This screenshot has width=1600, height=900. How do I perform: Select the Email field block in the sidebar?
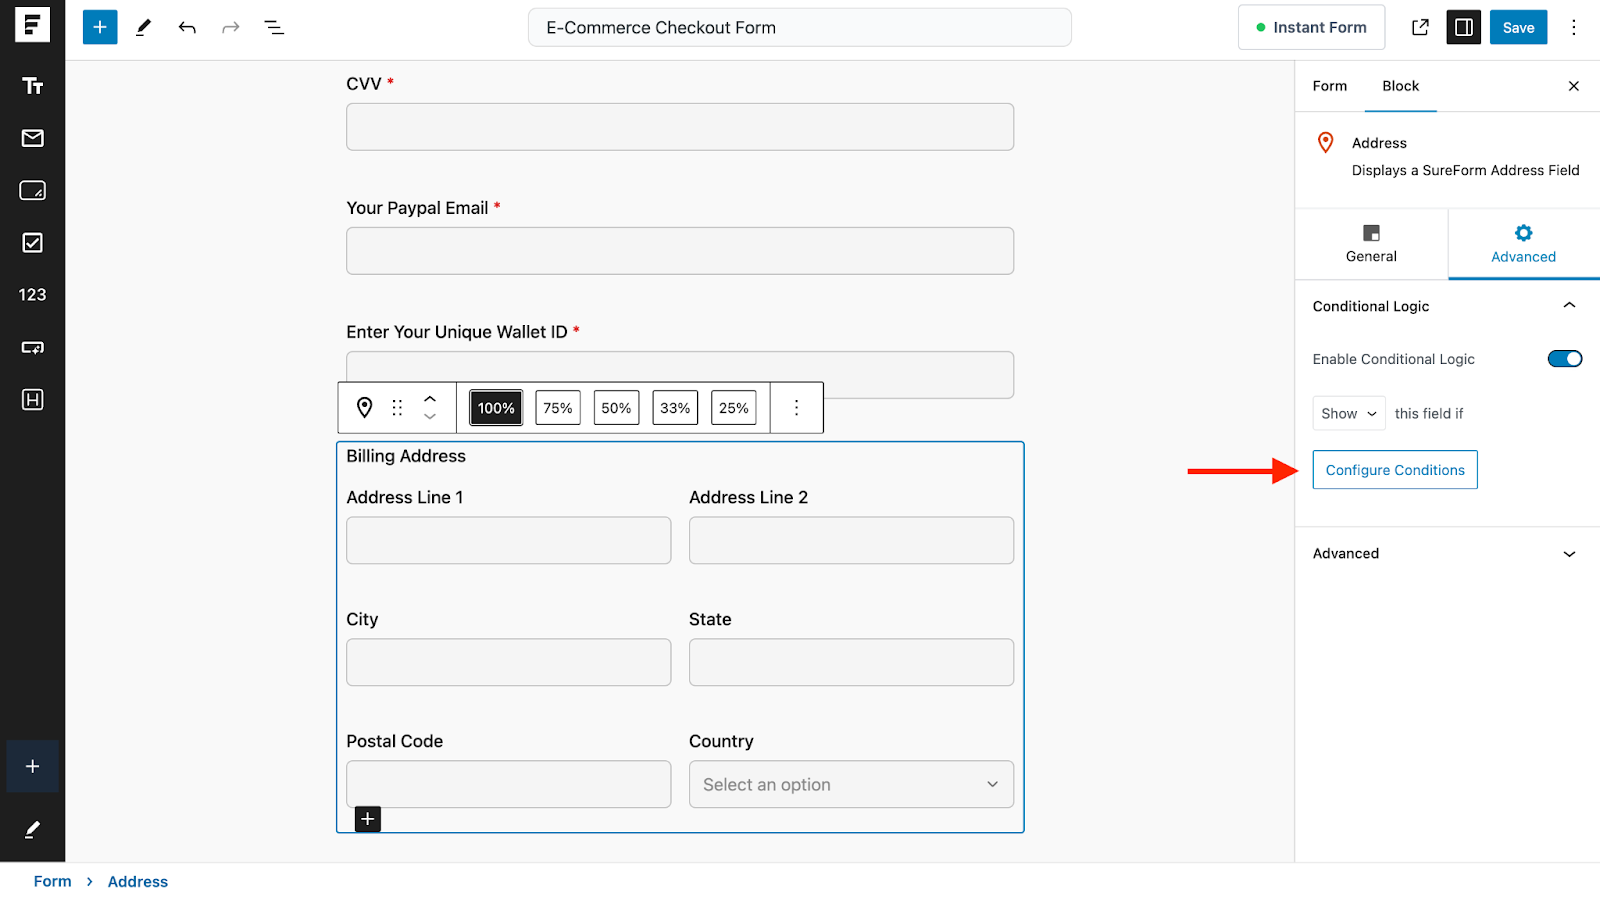(x=32, y=139)
